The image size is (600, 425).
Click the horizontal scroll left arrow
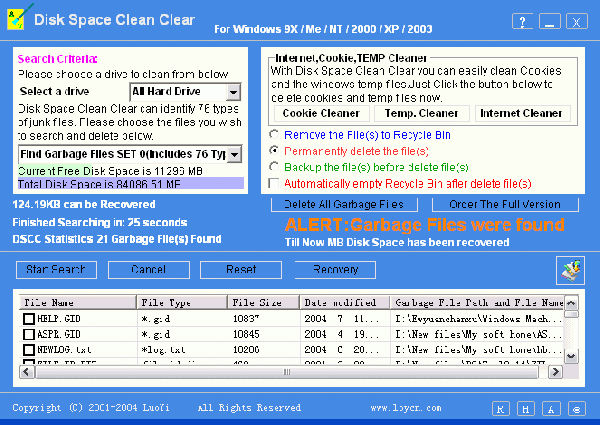tap(26, 371)
